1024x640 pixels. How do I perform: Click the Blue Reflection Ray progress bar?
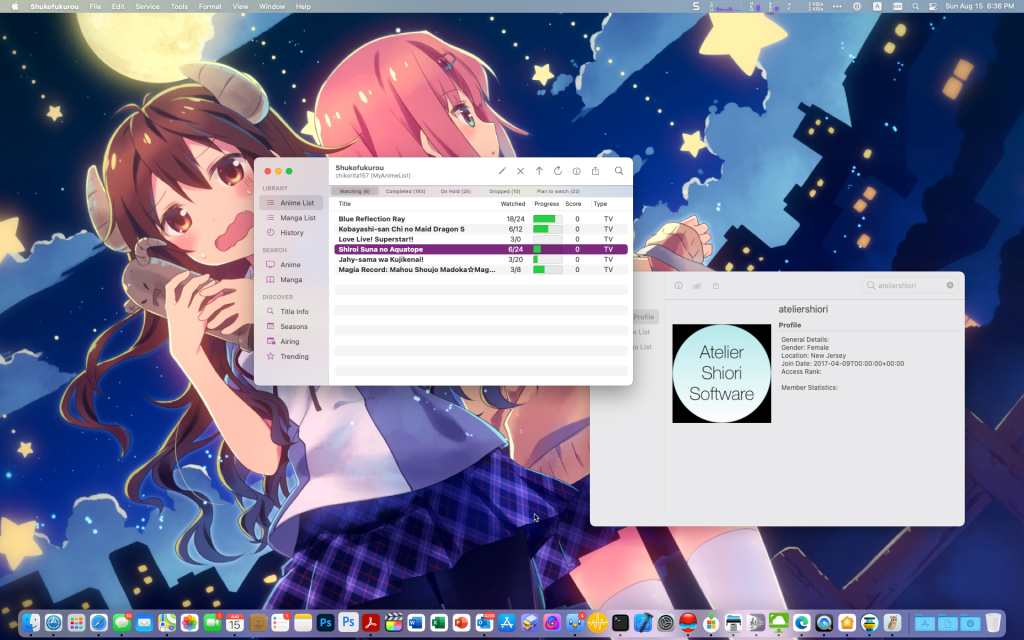547,219
